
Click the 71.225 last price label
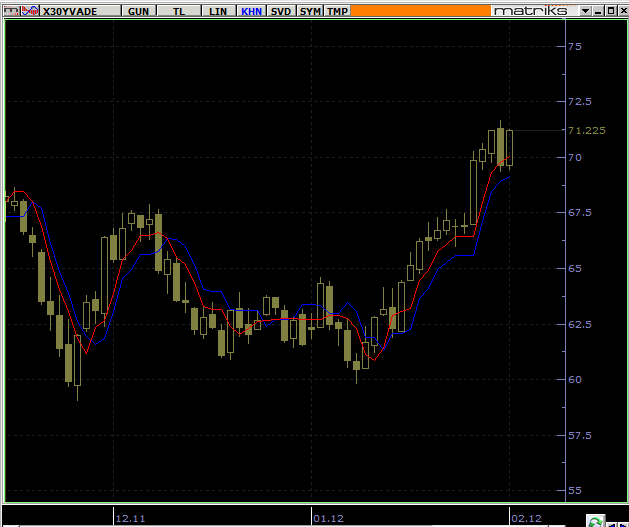586,131
